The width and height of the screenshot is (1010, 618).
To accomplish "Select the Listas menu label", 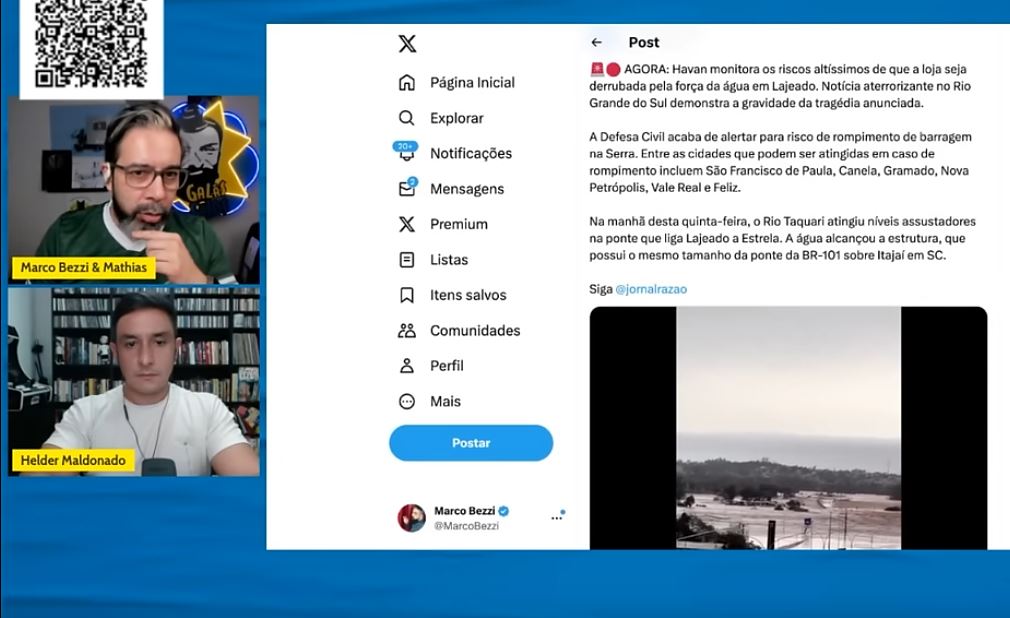I will [449, 260].
